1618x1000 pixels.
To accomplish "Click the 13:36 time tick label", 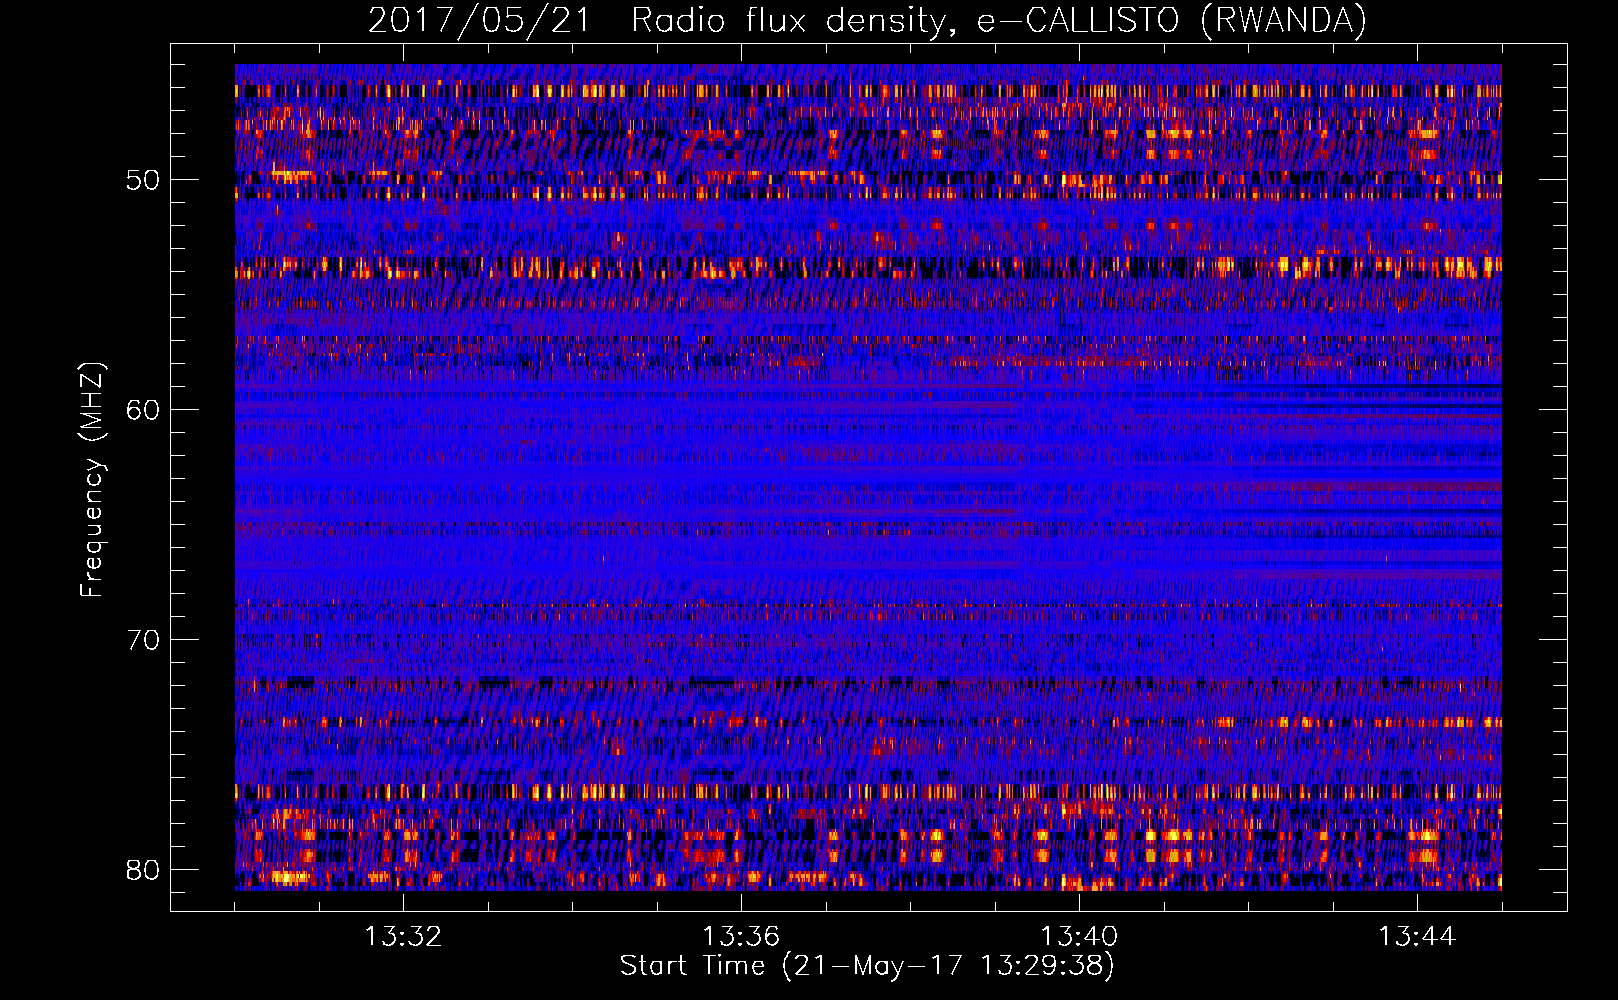I will tap(741, 937).
